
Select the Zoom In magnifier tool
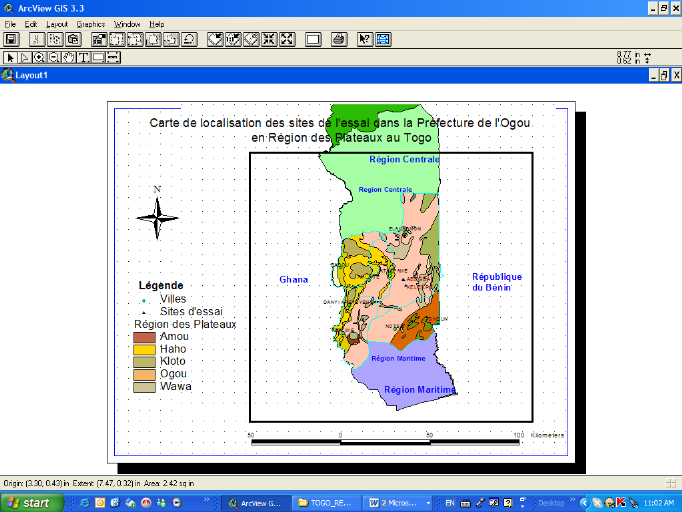tap(40, 57)
